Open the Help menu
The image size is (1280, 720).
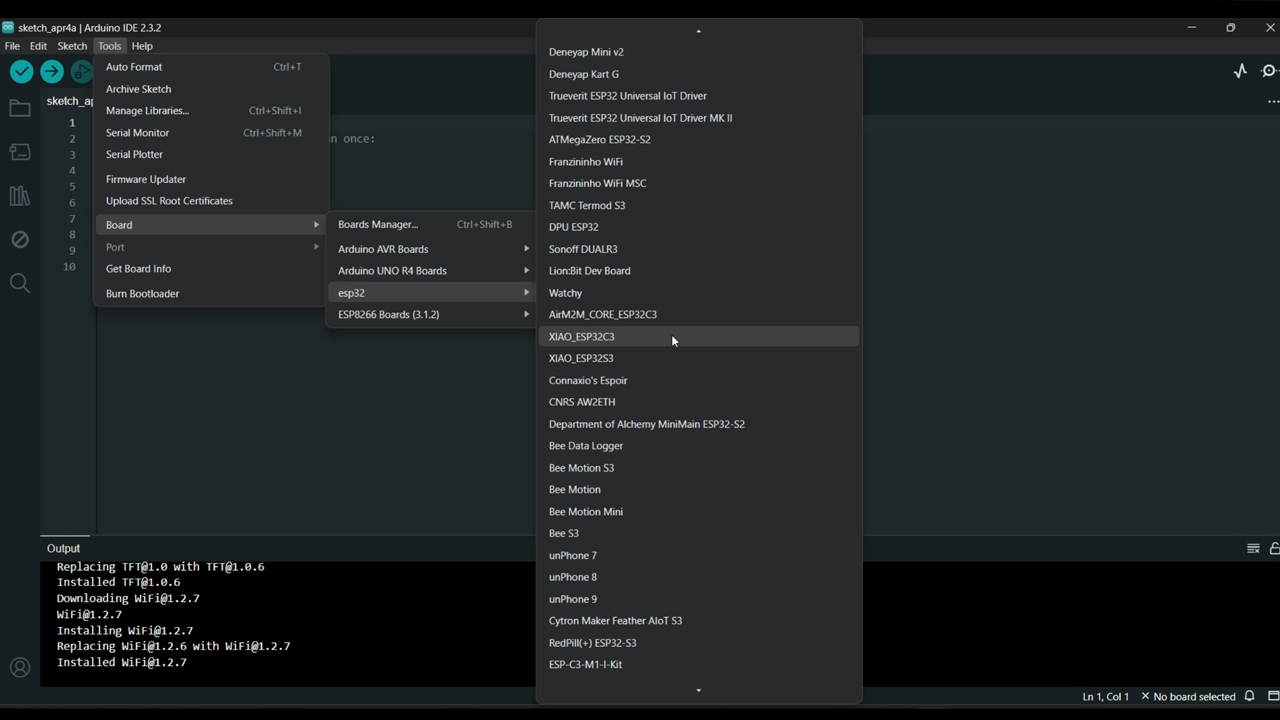(x=142, y=46)
